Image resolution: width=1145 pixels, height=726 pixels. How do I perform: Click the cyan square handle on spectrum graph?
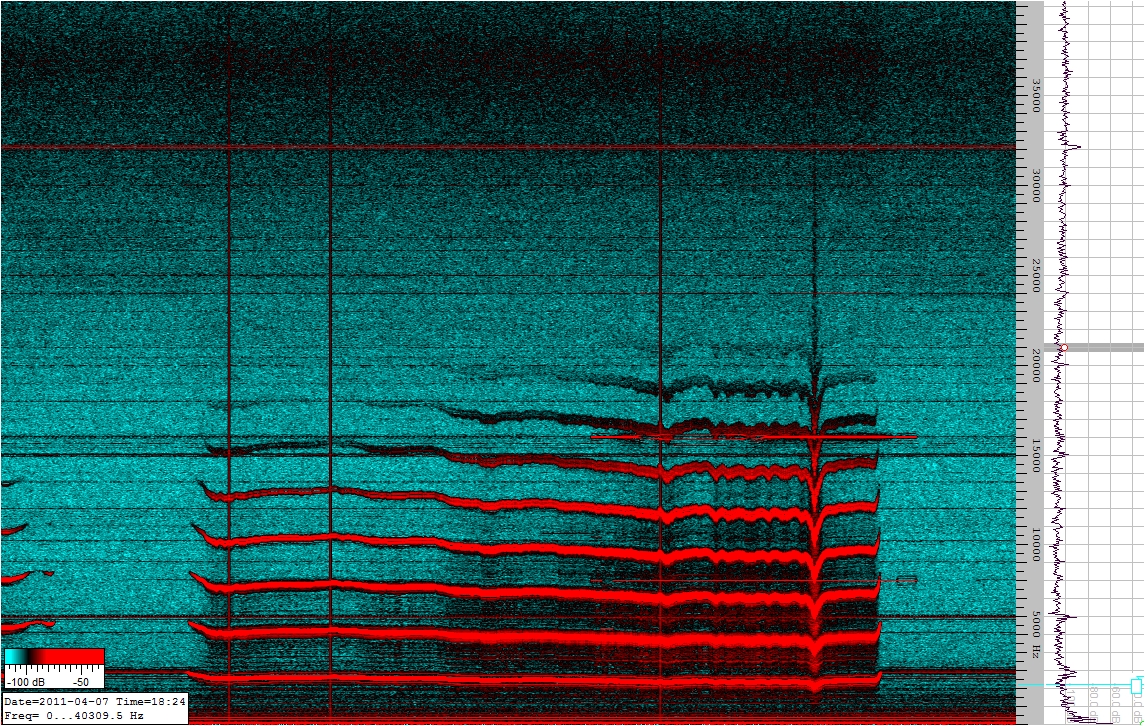[x=1136, y=686]
